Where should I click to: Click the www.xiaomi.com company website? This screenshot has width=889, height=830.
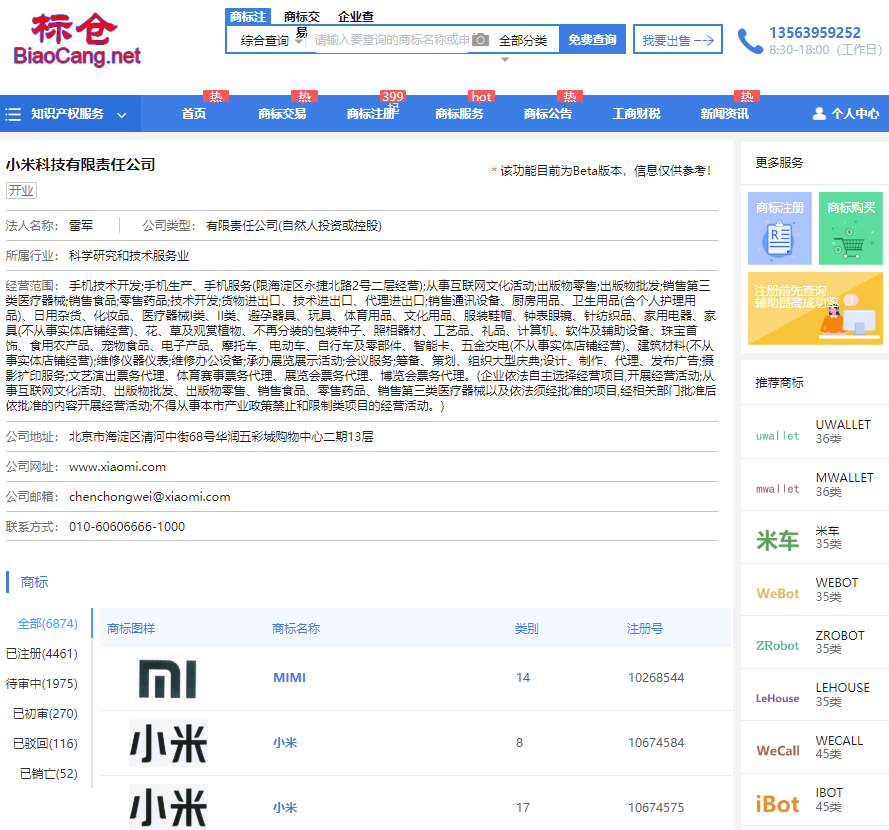[117, 467]
